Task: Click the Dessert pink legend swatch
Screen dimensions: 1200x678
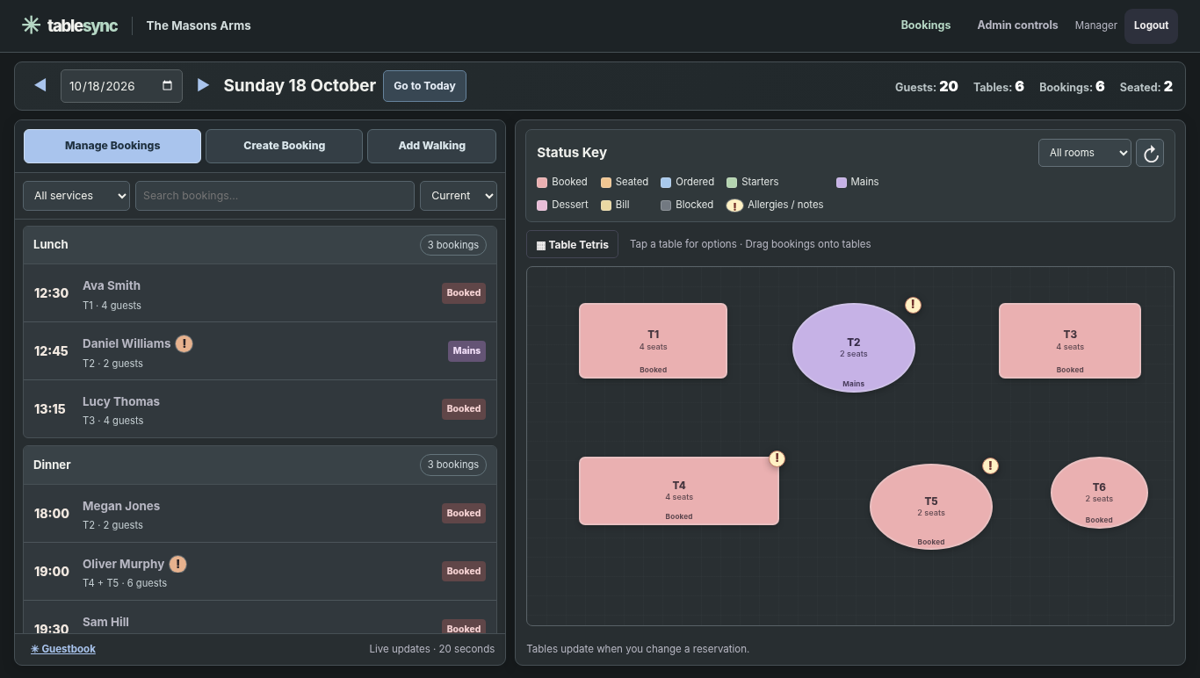Action: pos(542,205)
